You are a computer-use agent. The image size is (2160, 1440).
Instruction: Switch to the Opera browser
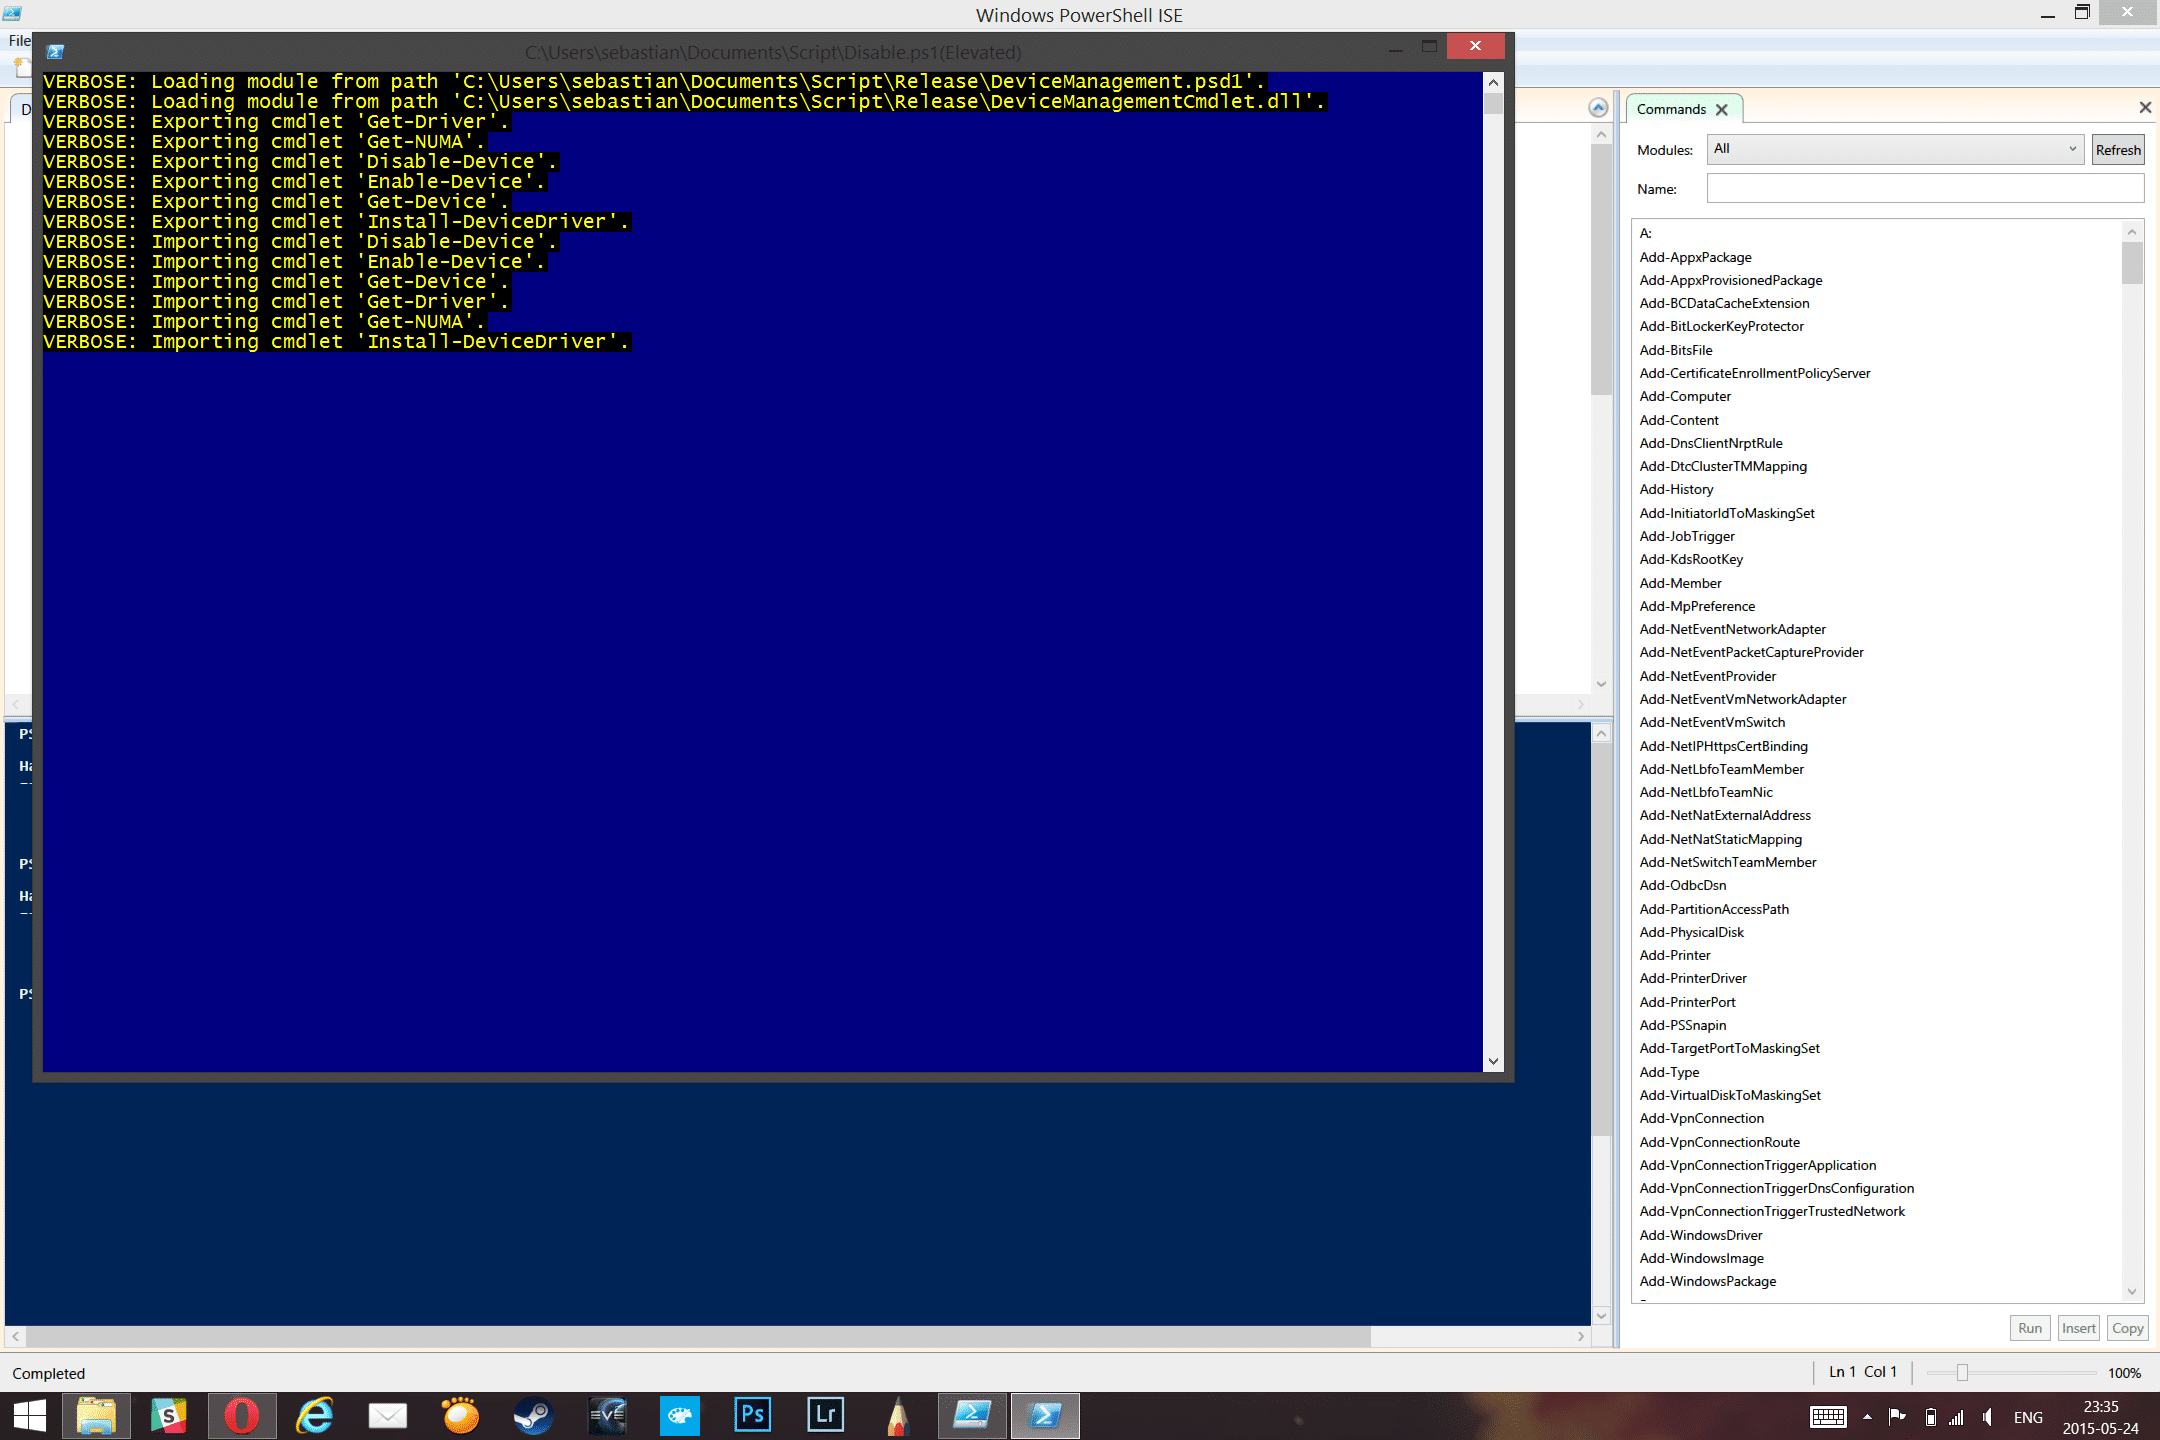coord(242,1416)
